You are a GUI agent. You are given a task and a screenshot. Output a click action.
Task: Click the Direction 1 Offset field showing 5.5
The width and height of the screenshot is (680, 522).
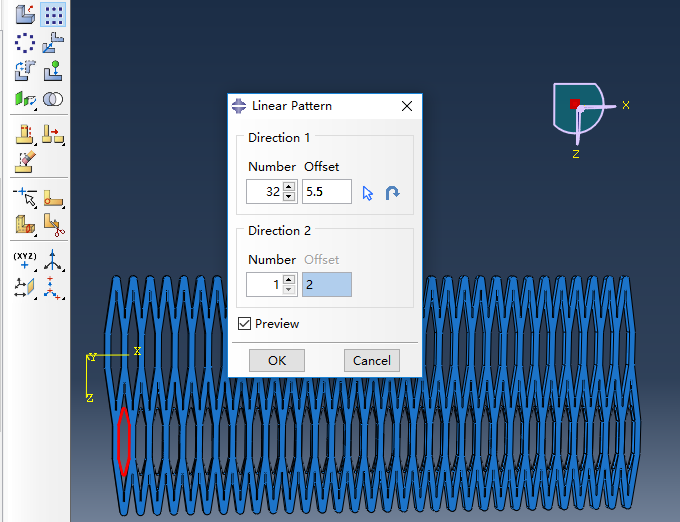[327, 192]
